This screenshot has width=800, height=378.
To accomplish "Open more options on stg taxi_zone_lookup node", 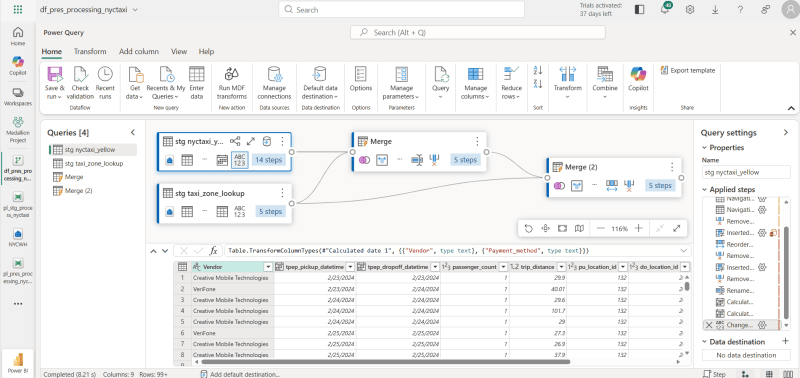I will click(282, 193).
